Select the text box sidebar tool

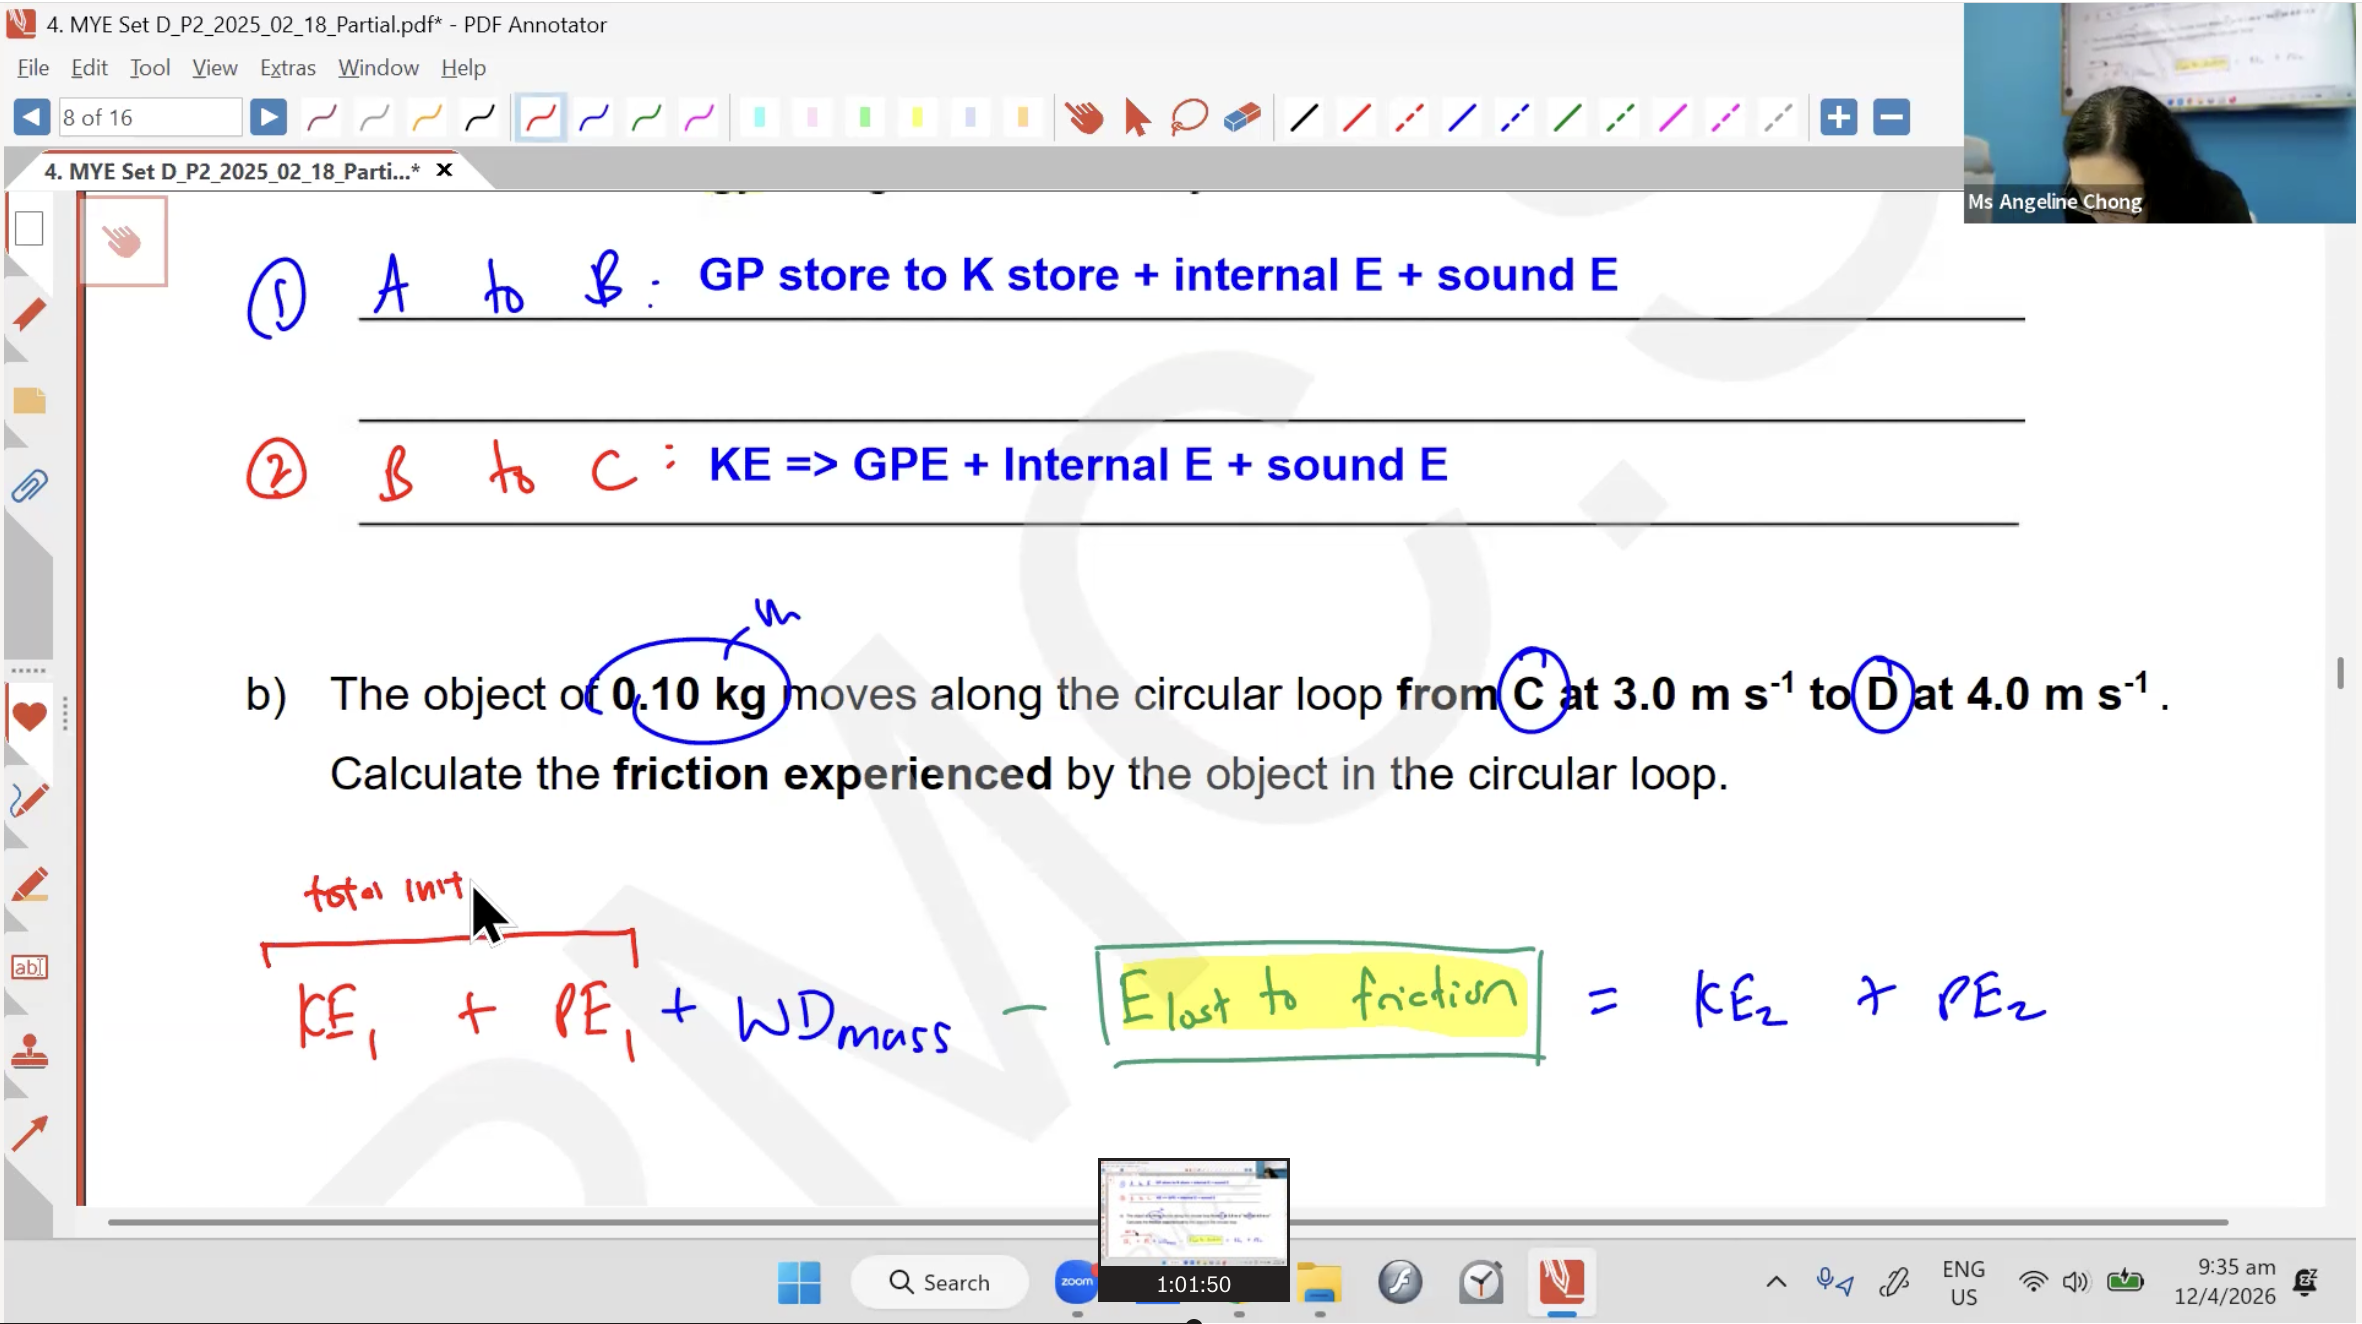pos(29,967)
